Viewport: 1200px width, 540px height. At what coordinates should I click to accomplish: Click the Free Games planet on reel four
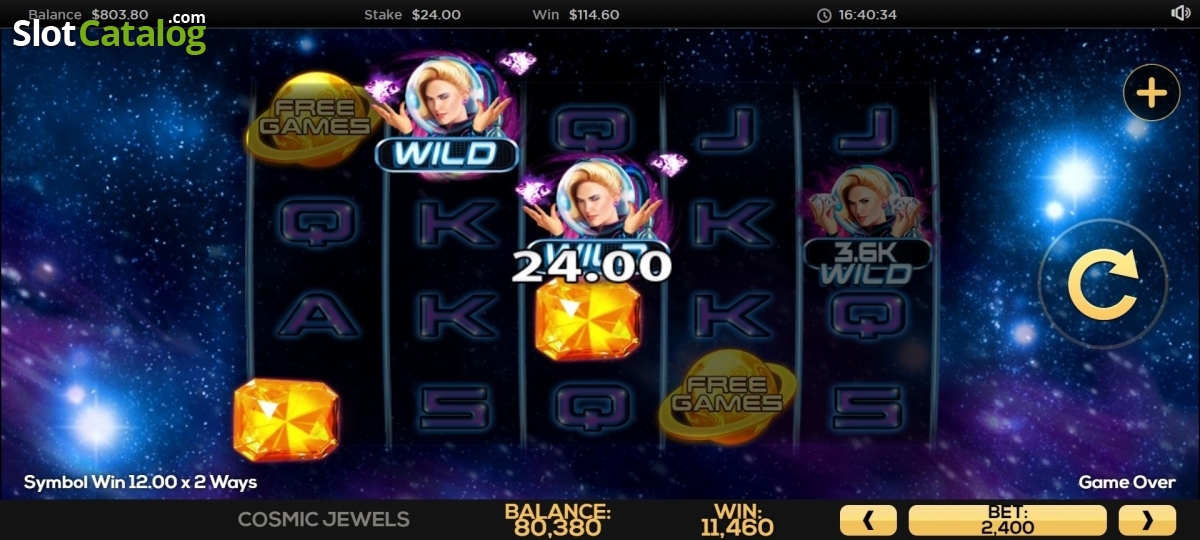(727, 395)
